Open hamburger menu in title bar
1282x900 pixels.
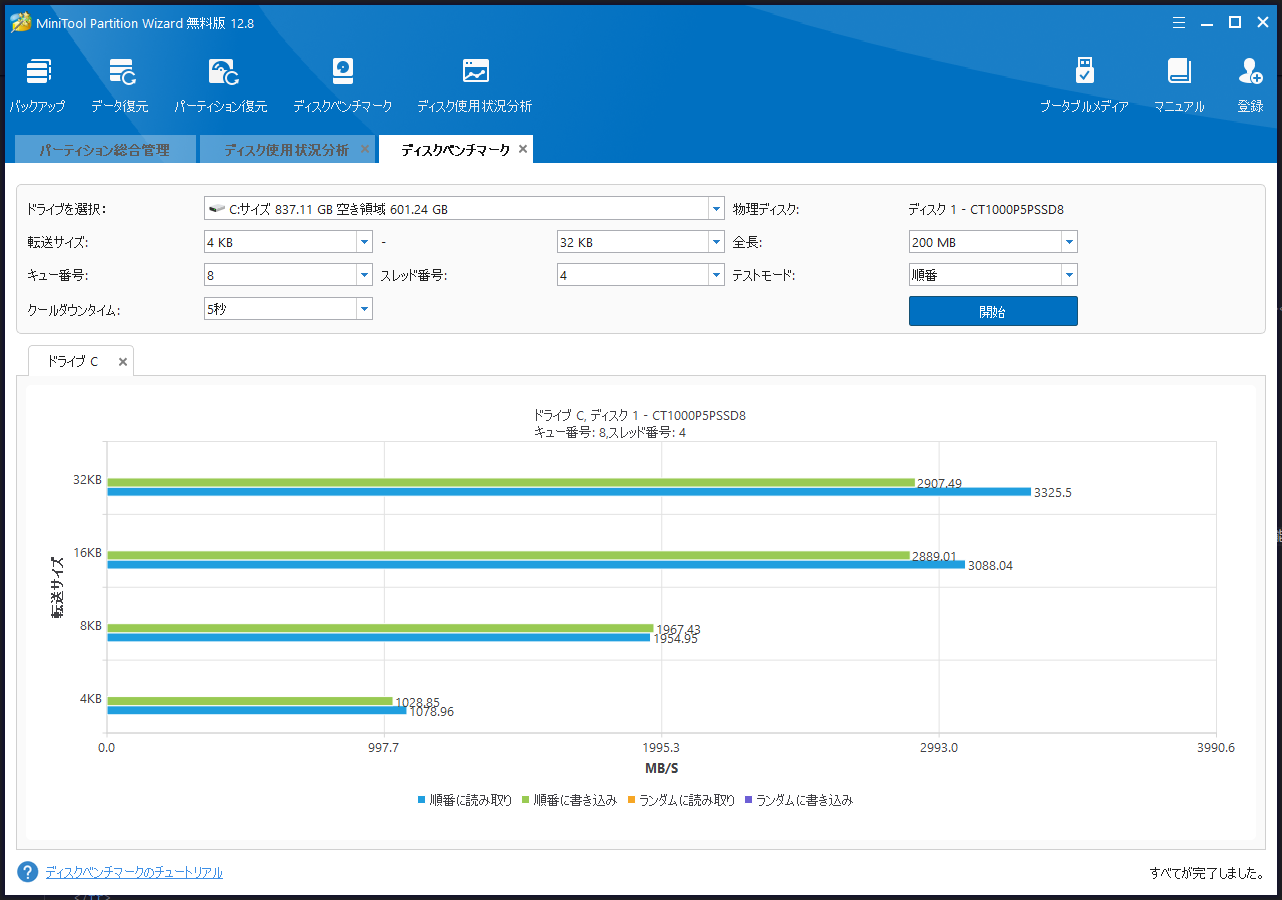[1179, 22]
